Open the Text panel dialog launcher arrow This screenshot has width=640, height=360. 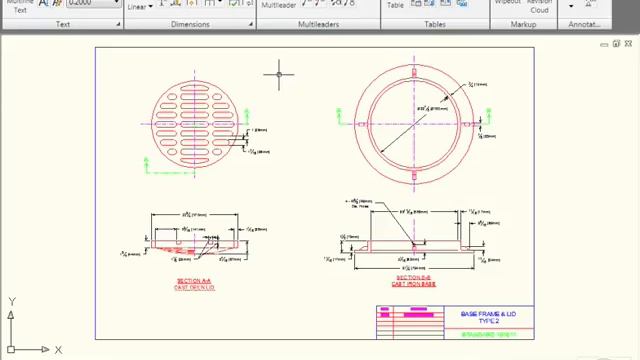[x=118, y=24]
